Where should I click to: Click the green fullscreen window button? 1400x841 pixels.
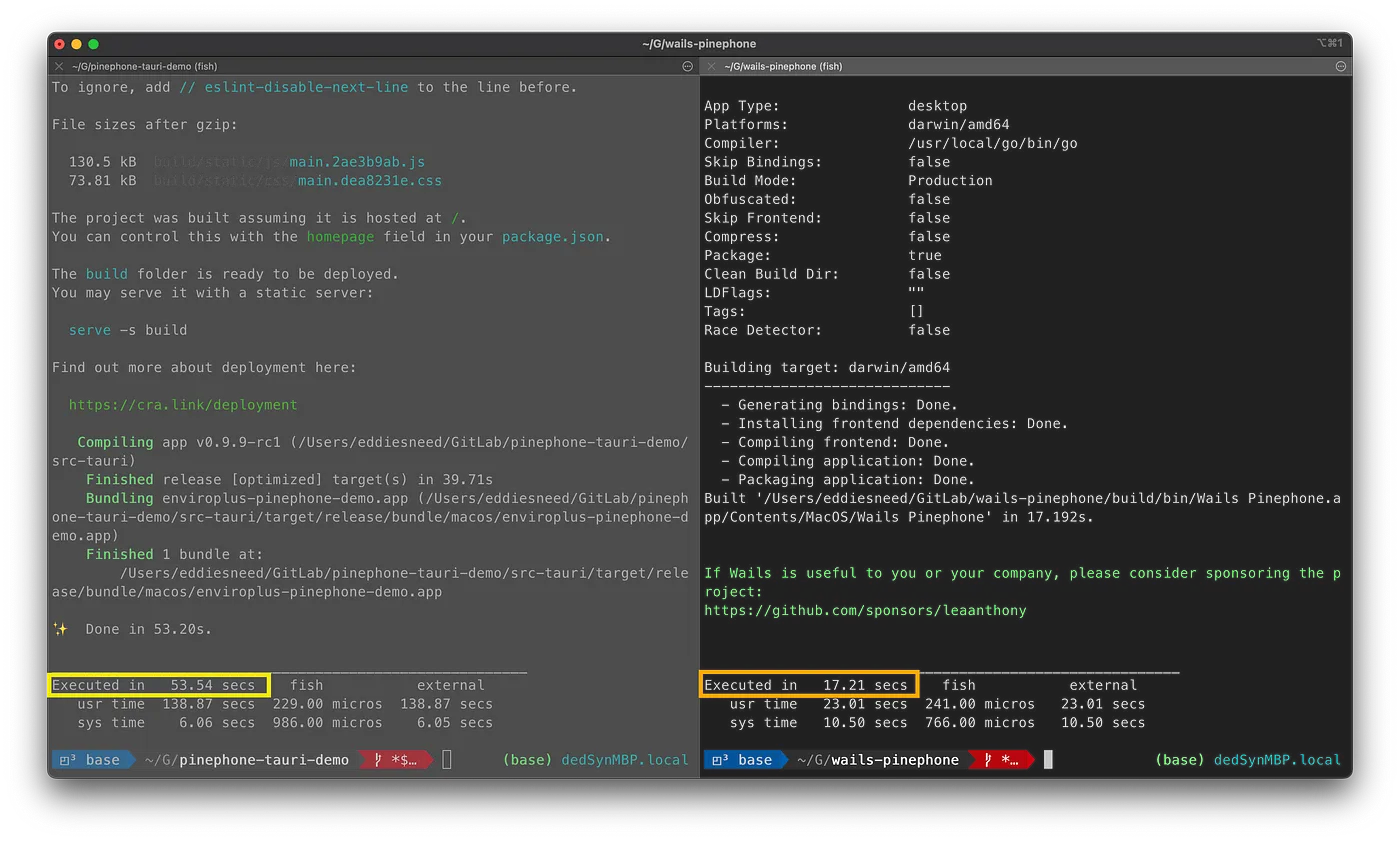(x=94, y=44)
